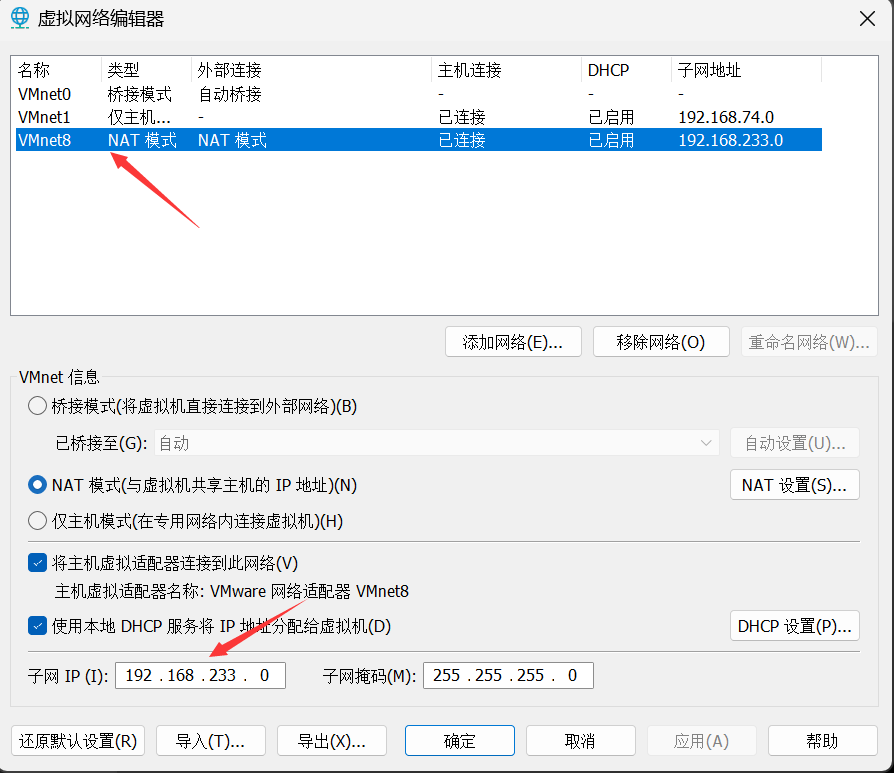Select the VMnet0 bridged network row
This screenshot has width=894, height=773.
click(45, 94)
